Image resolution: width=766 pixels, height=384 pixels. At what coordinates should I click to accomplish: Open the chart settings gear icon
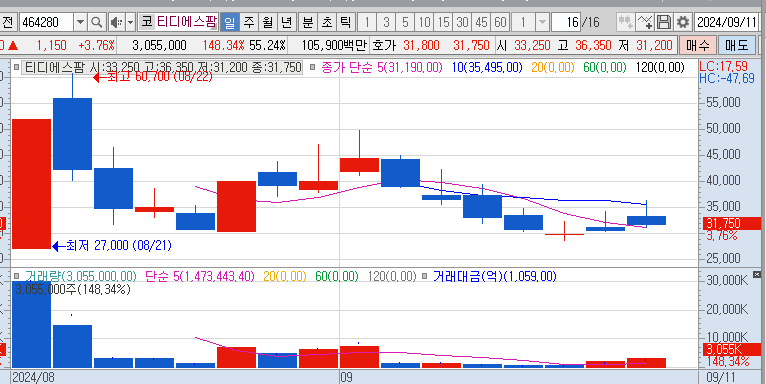[683, 22]
